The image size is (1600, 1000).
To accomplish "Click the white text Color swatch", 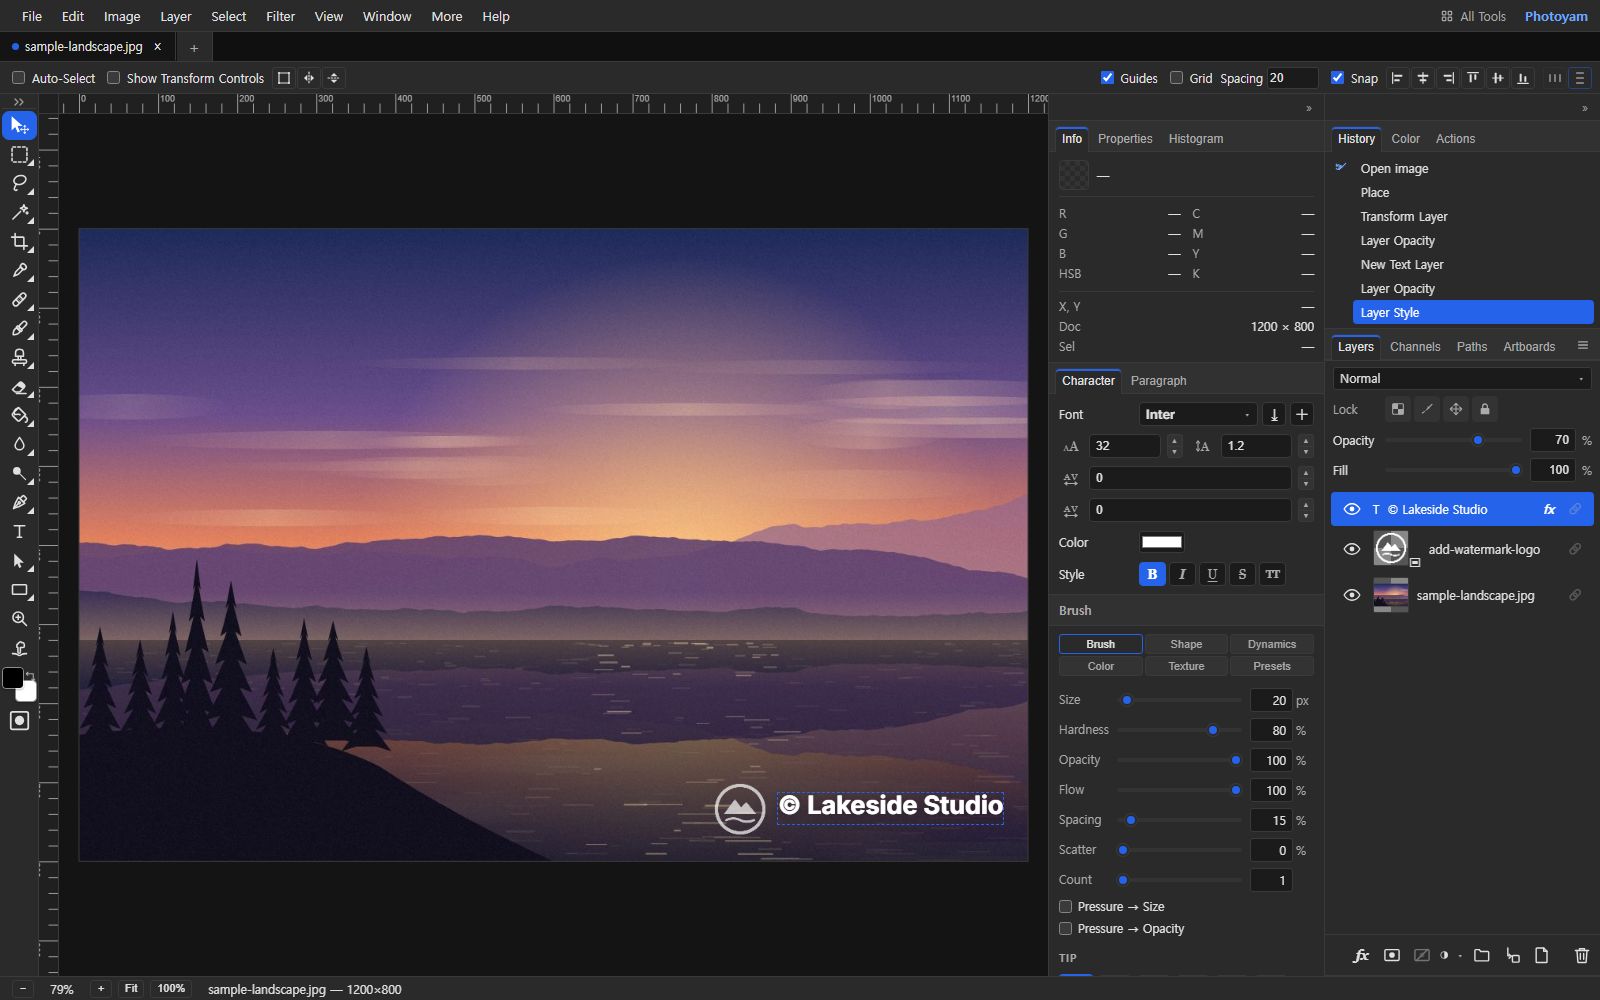I will pyautogui.click(x=1162, y=542).
